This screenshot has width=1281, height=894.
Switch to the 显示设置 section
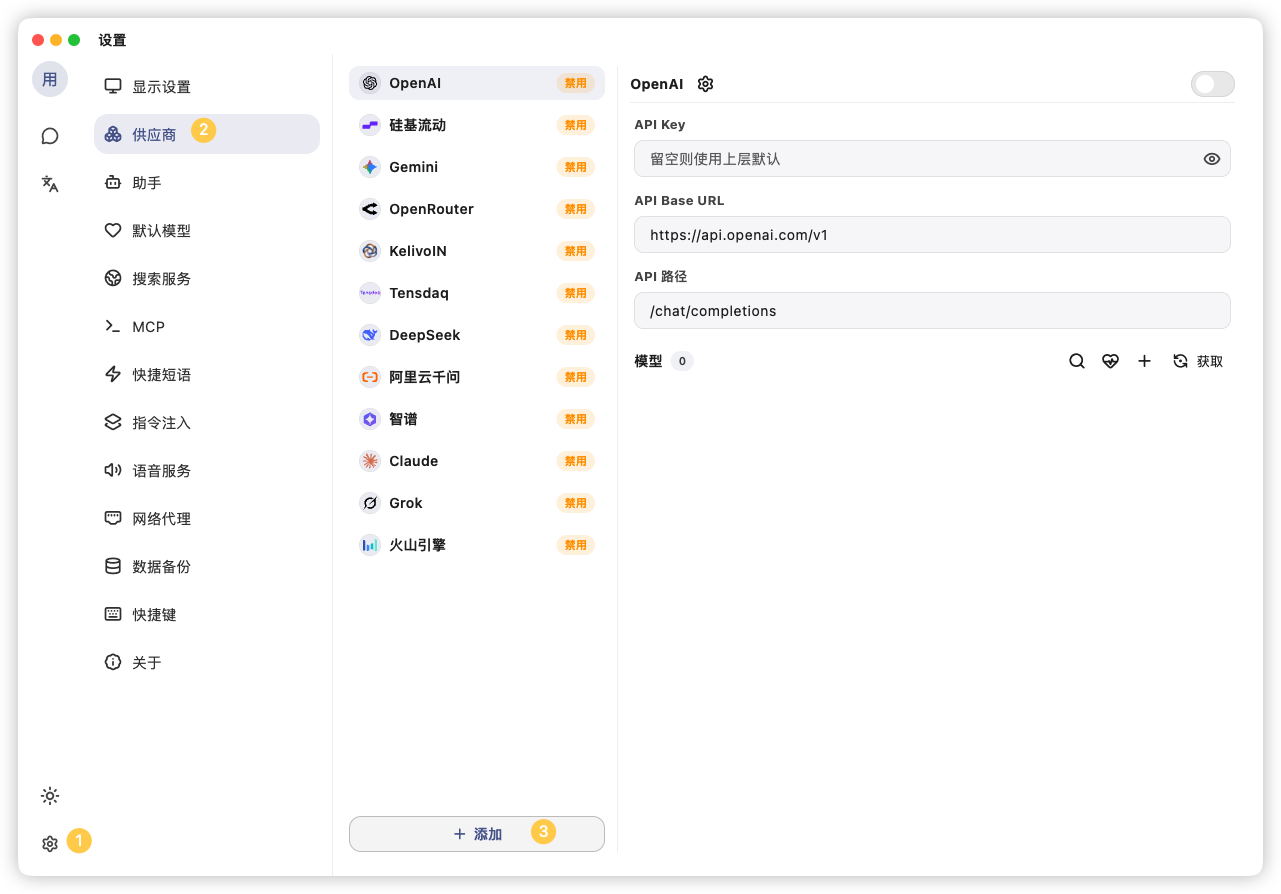point(160,86)
